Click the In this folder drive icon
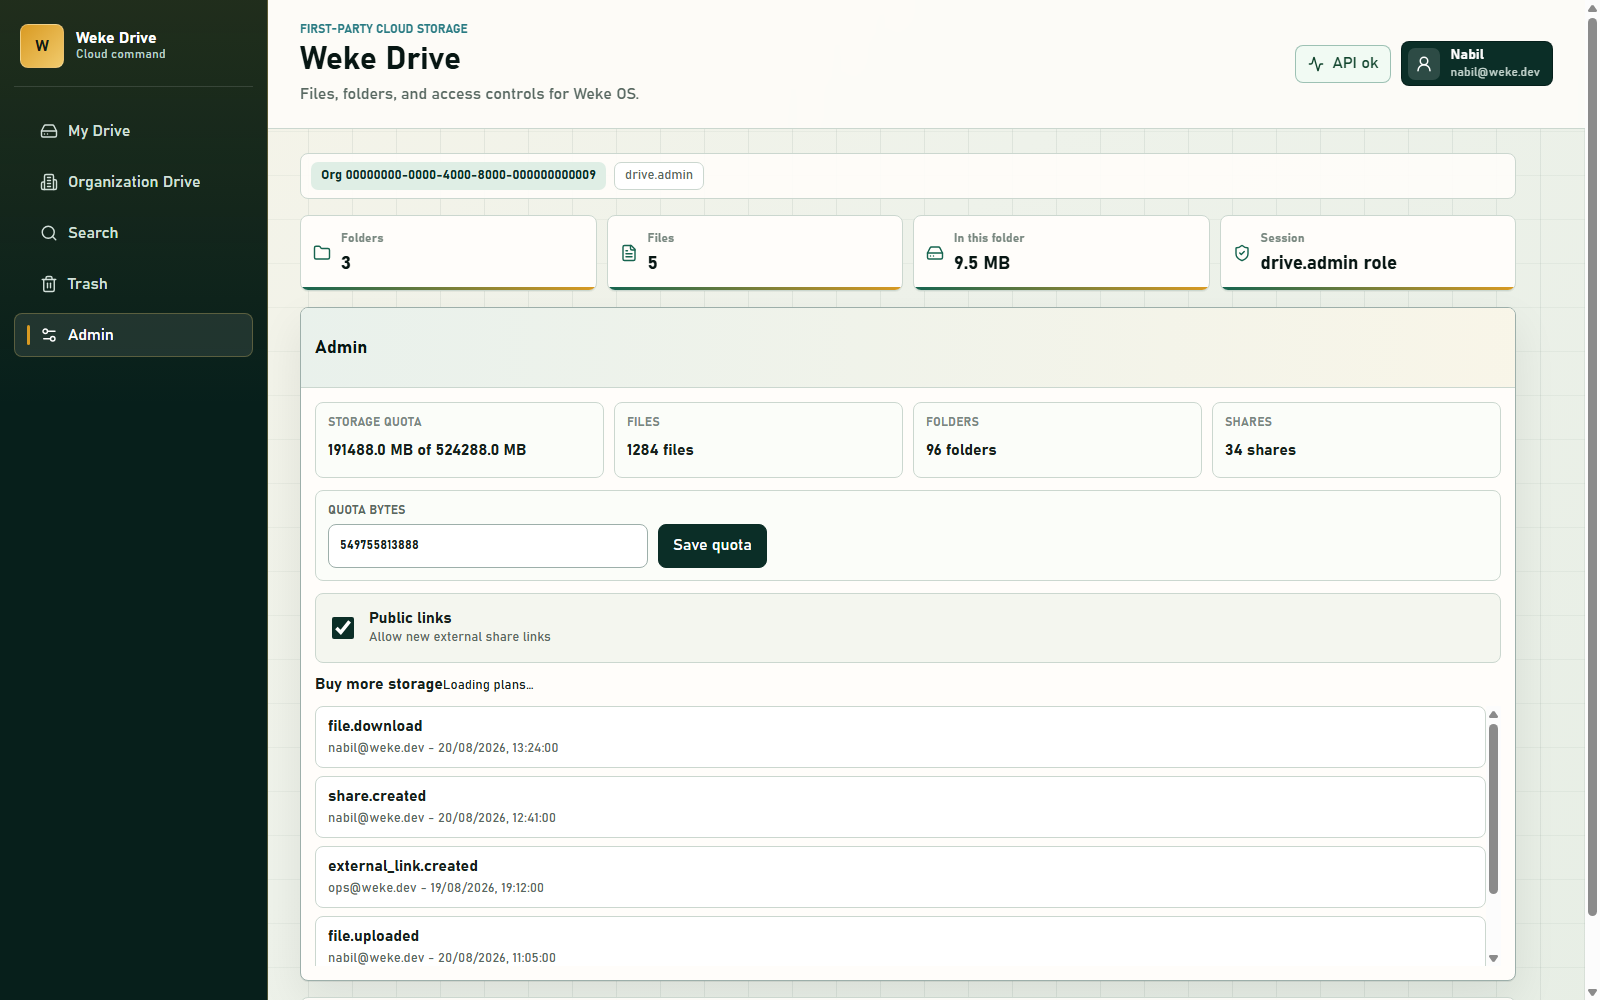This screenshot has width=1600, height=1000. 935,253
